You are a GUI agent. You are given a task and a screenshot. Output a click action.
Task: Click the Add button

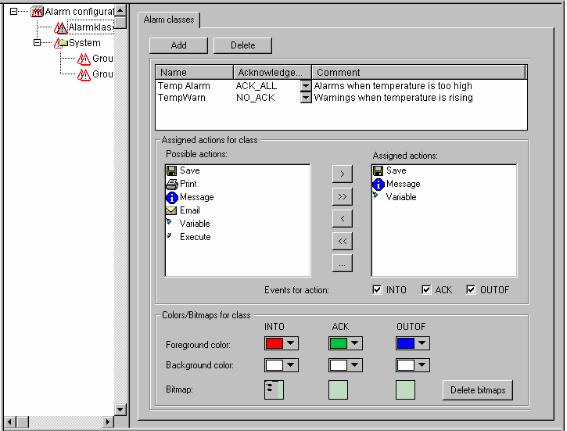click(178, 46)
